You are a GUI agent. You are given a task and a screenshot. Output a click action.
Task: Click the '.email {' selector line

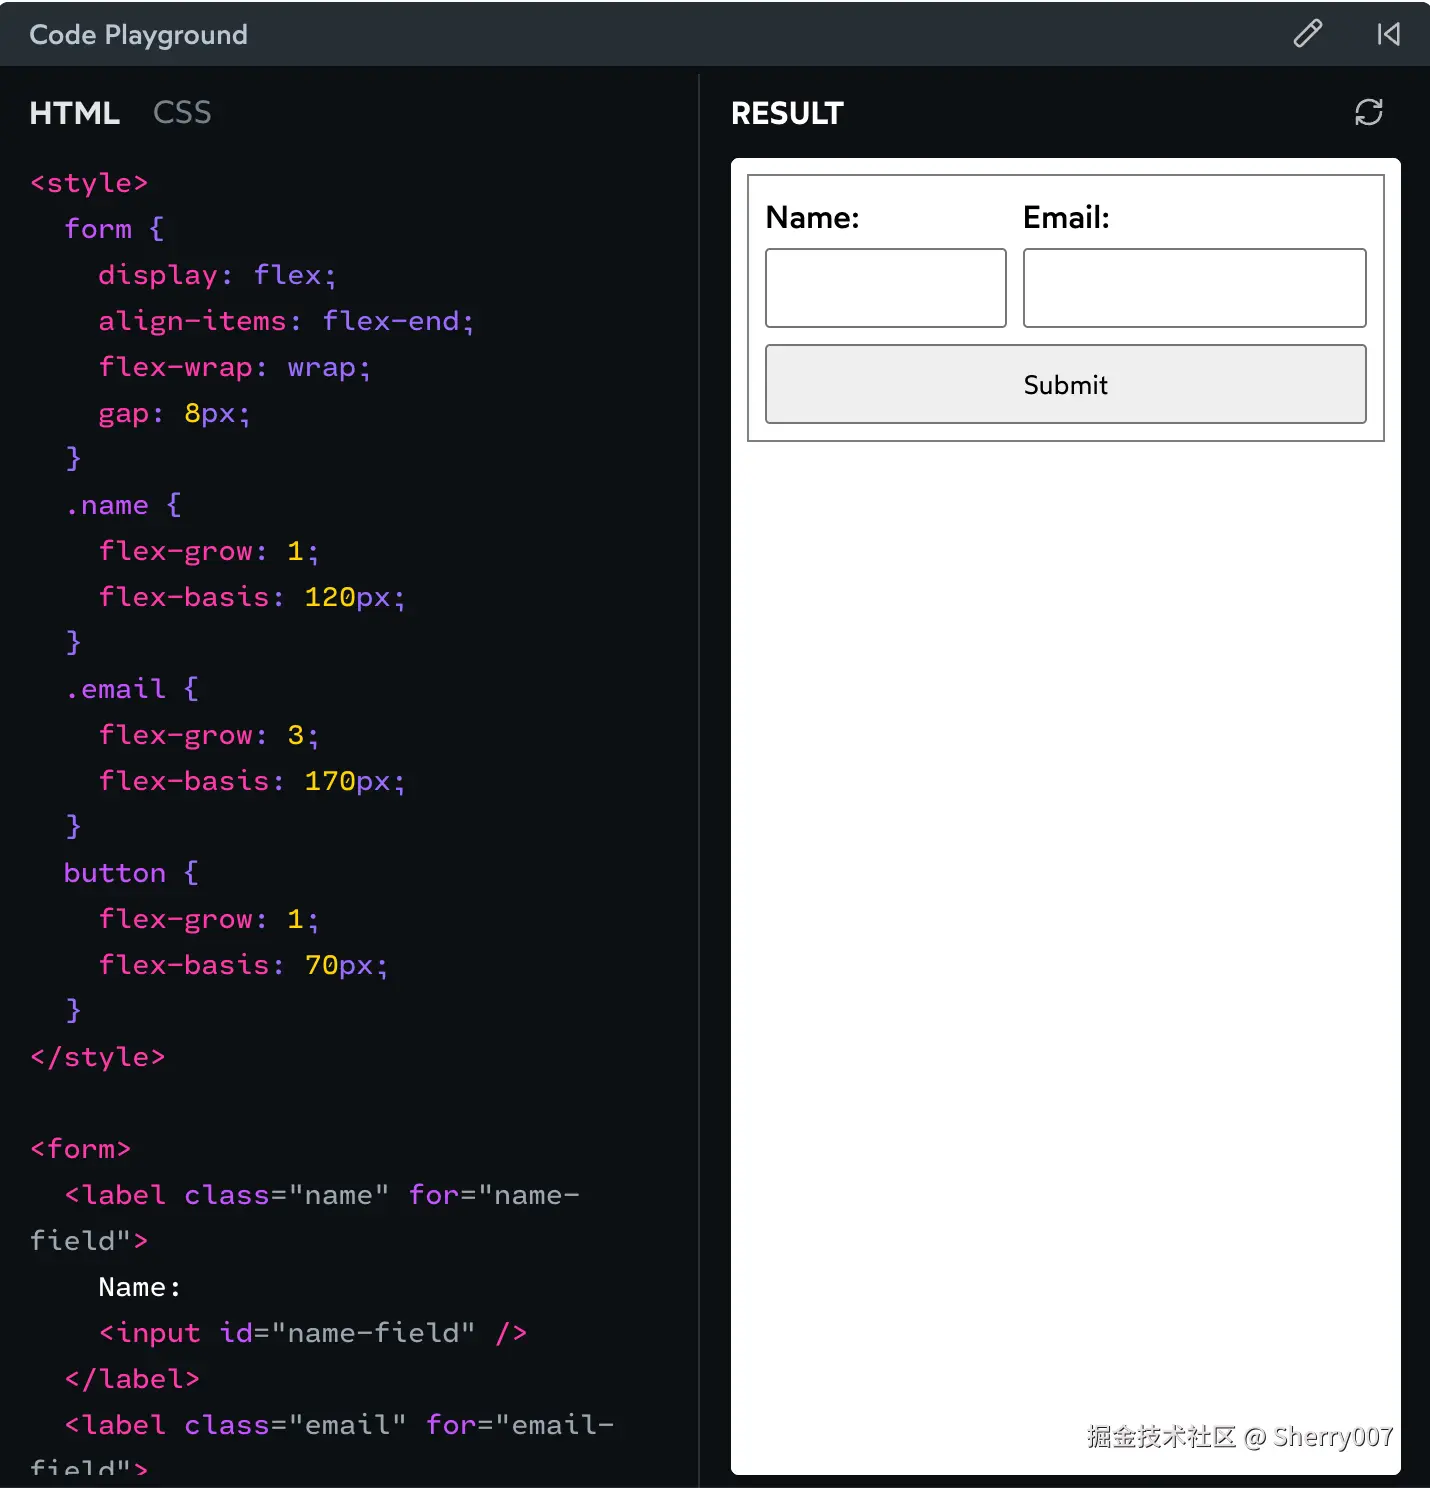pyautogui.click(x=131, y=689)
